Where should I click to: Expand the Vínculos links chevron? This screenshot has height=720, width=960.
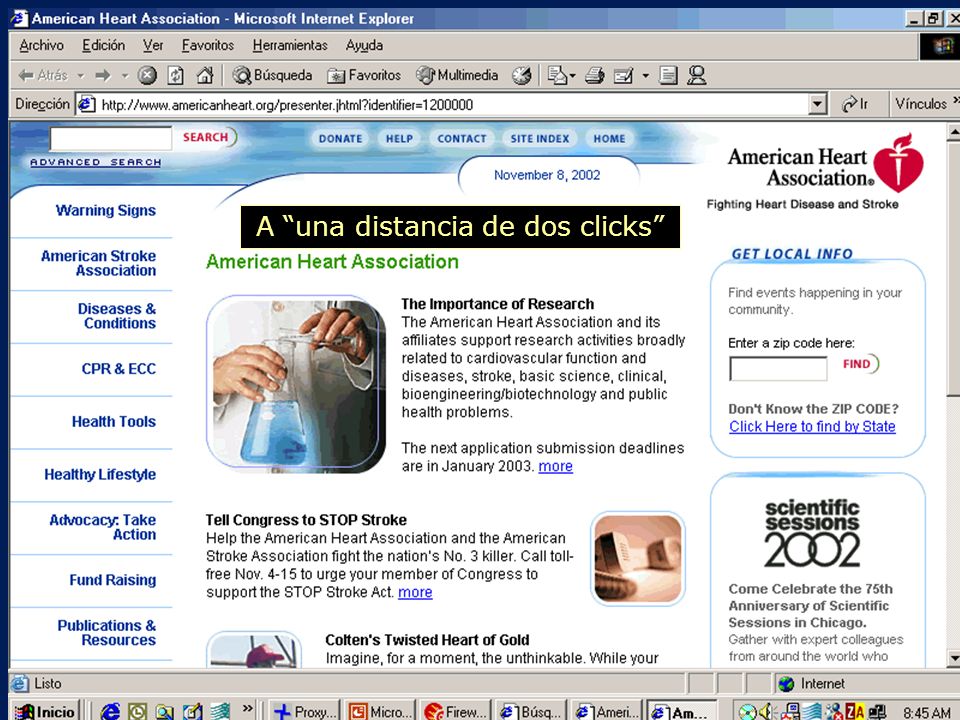click(x=955, y=101)
